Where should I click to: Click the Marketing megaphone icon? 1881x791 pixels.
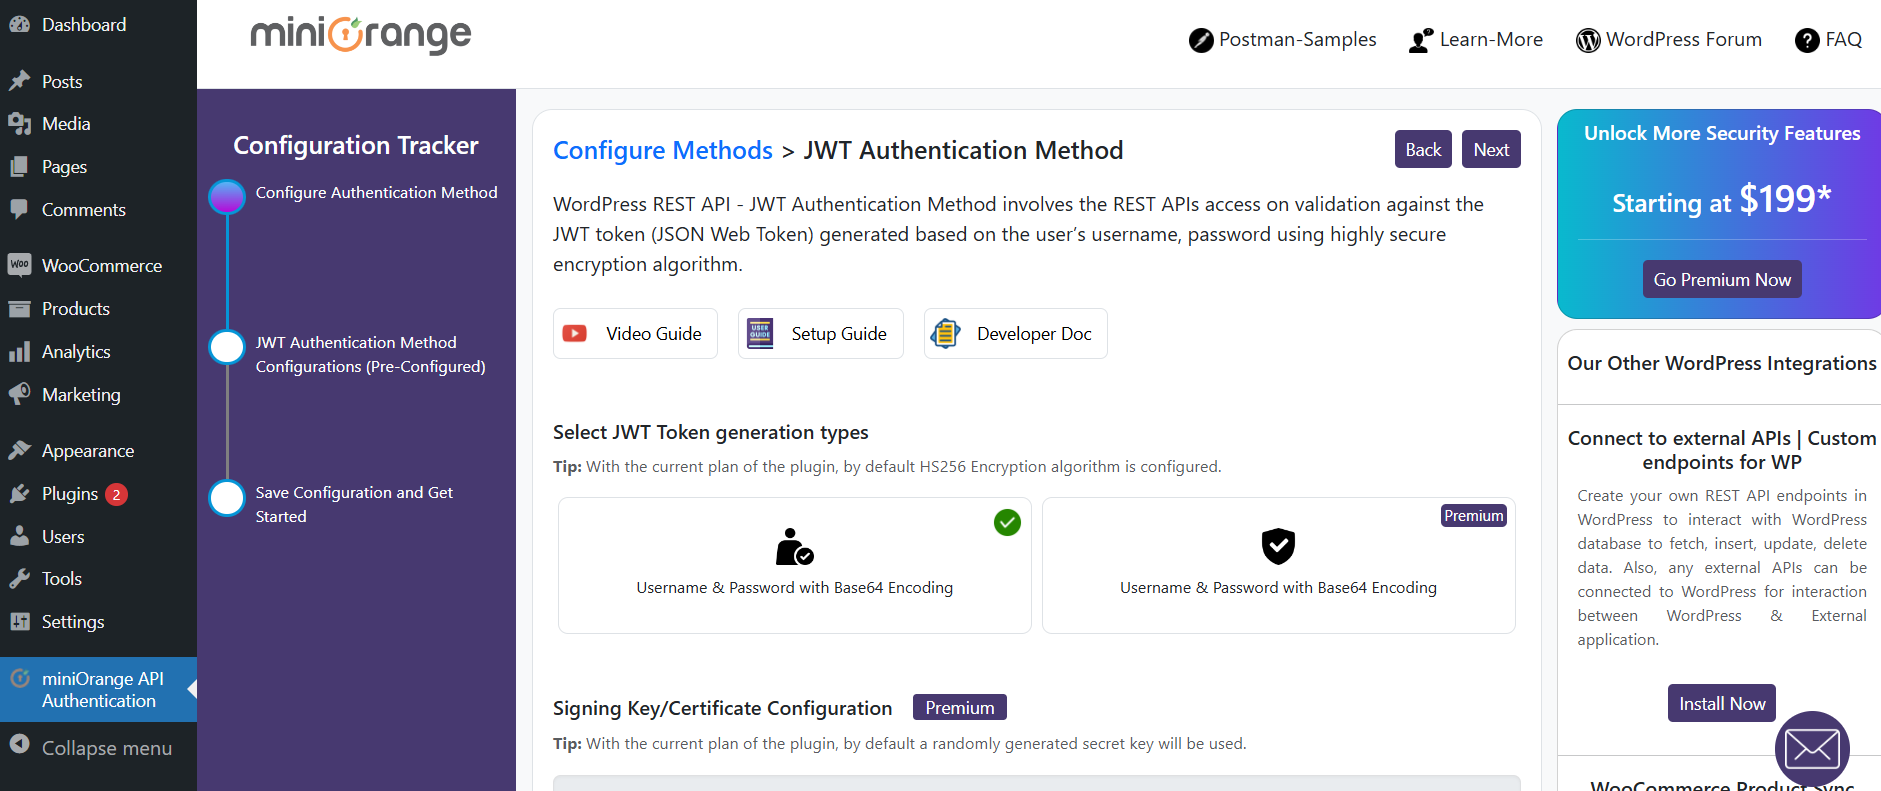[19, 395]
